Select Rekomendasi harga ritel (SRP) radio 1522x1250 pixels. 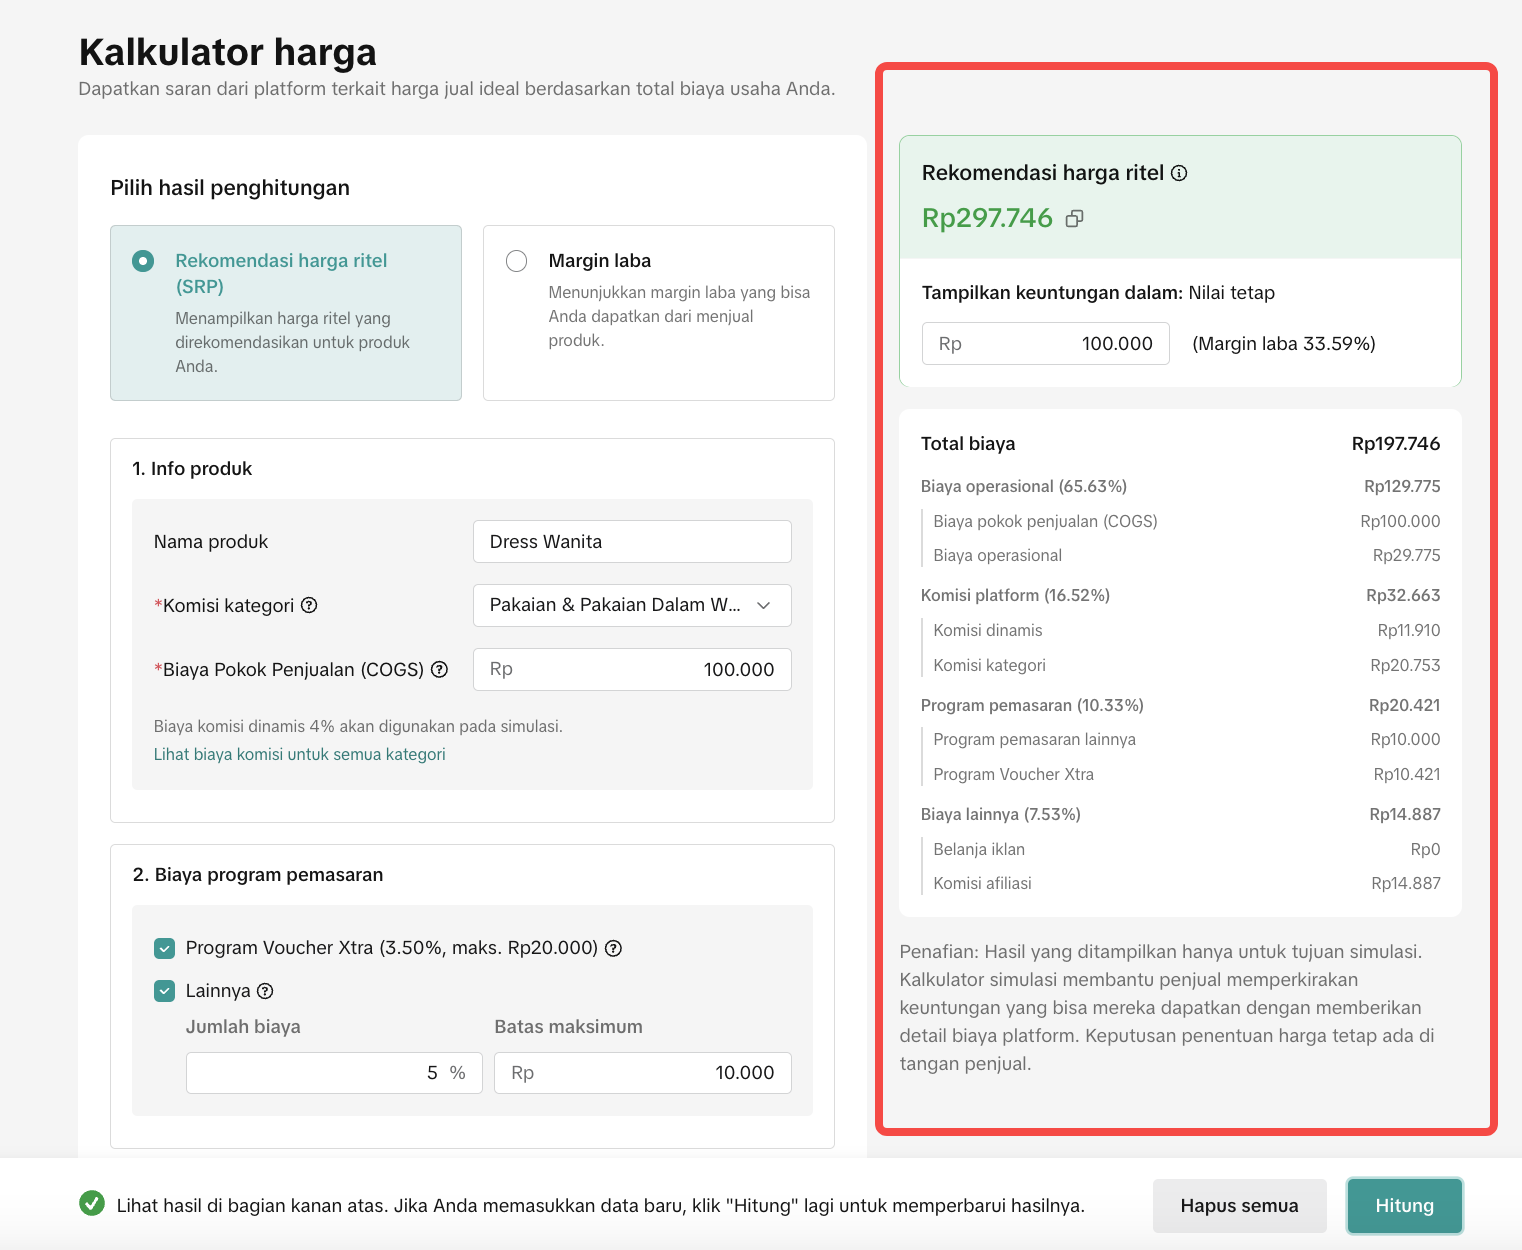[143, 261]
